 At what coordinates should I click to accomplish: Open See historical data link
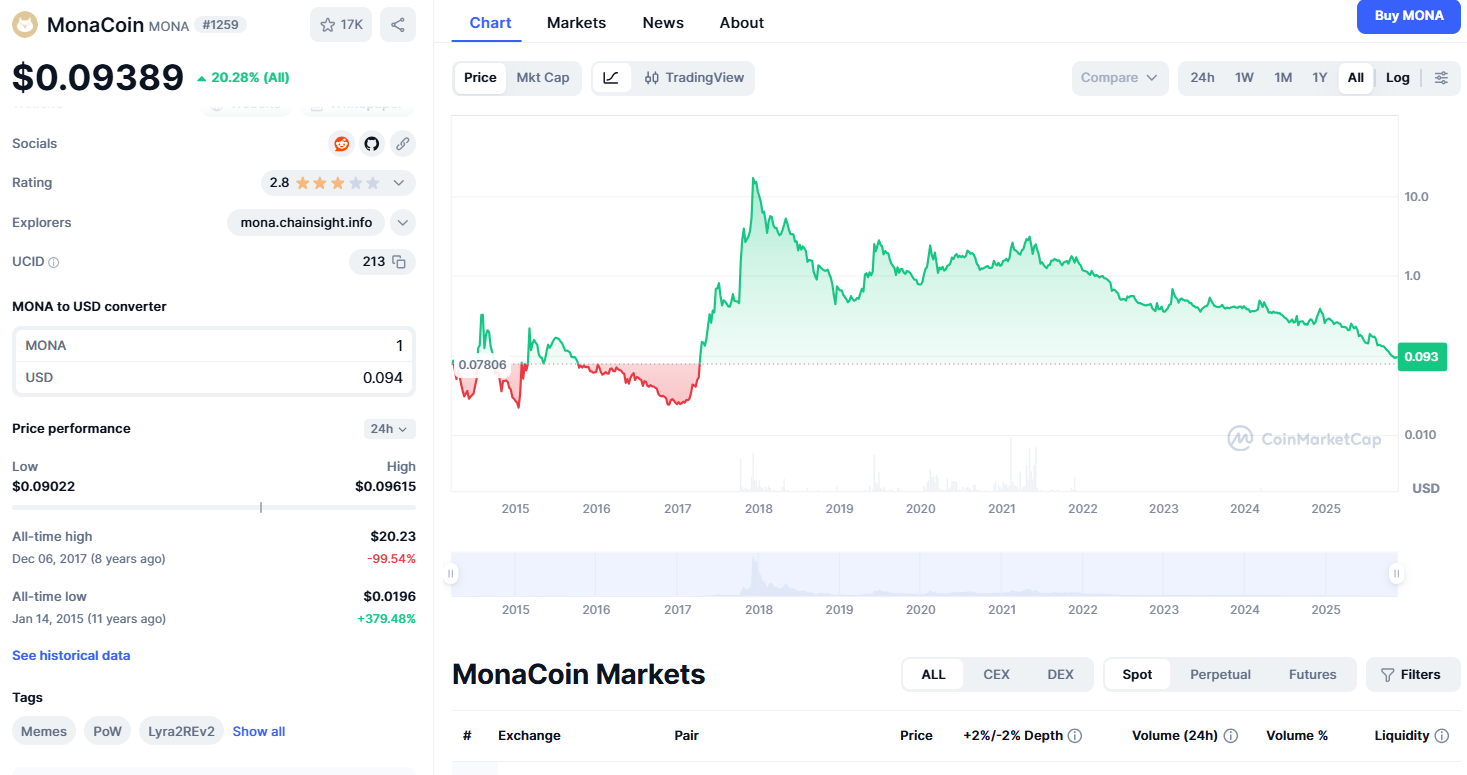click(x=71, y=656)
